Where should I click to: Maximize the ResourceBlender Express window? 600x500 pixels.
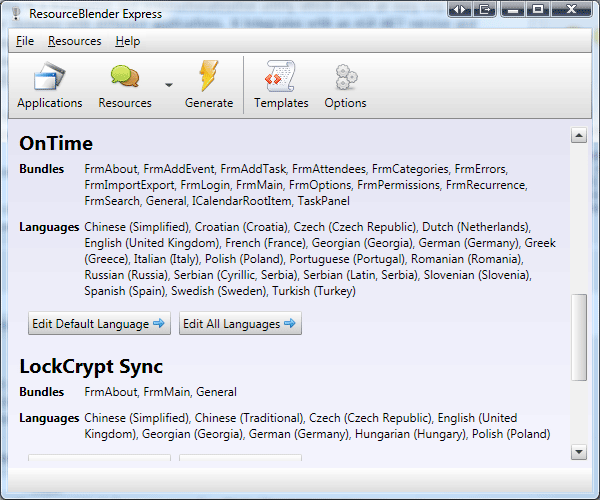(x=538, y=9)
